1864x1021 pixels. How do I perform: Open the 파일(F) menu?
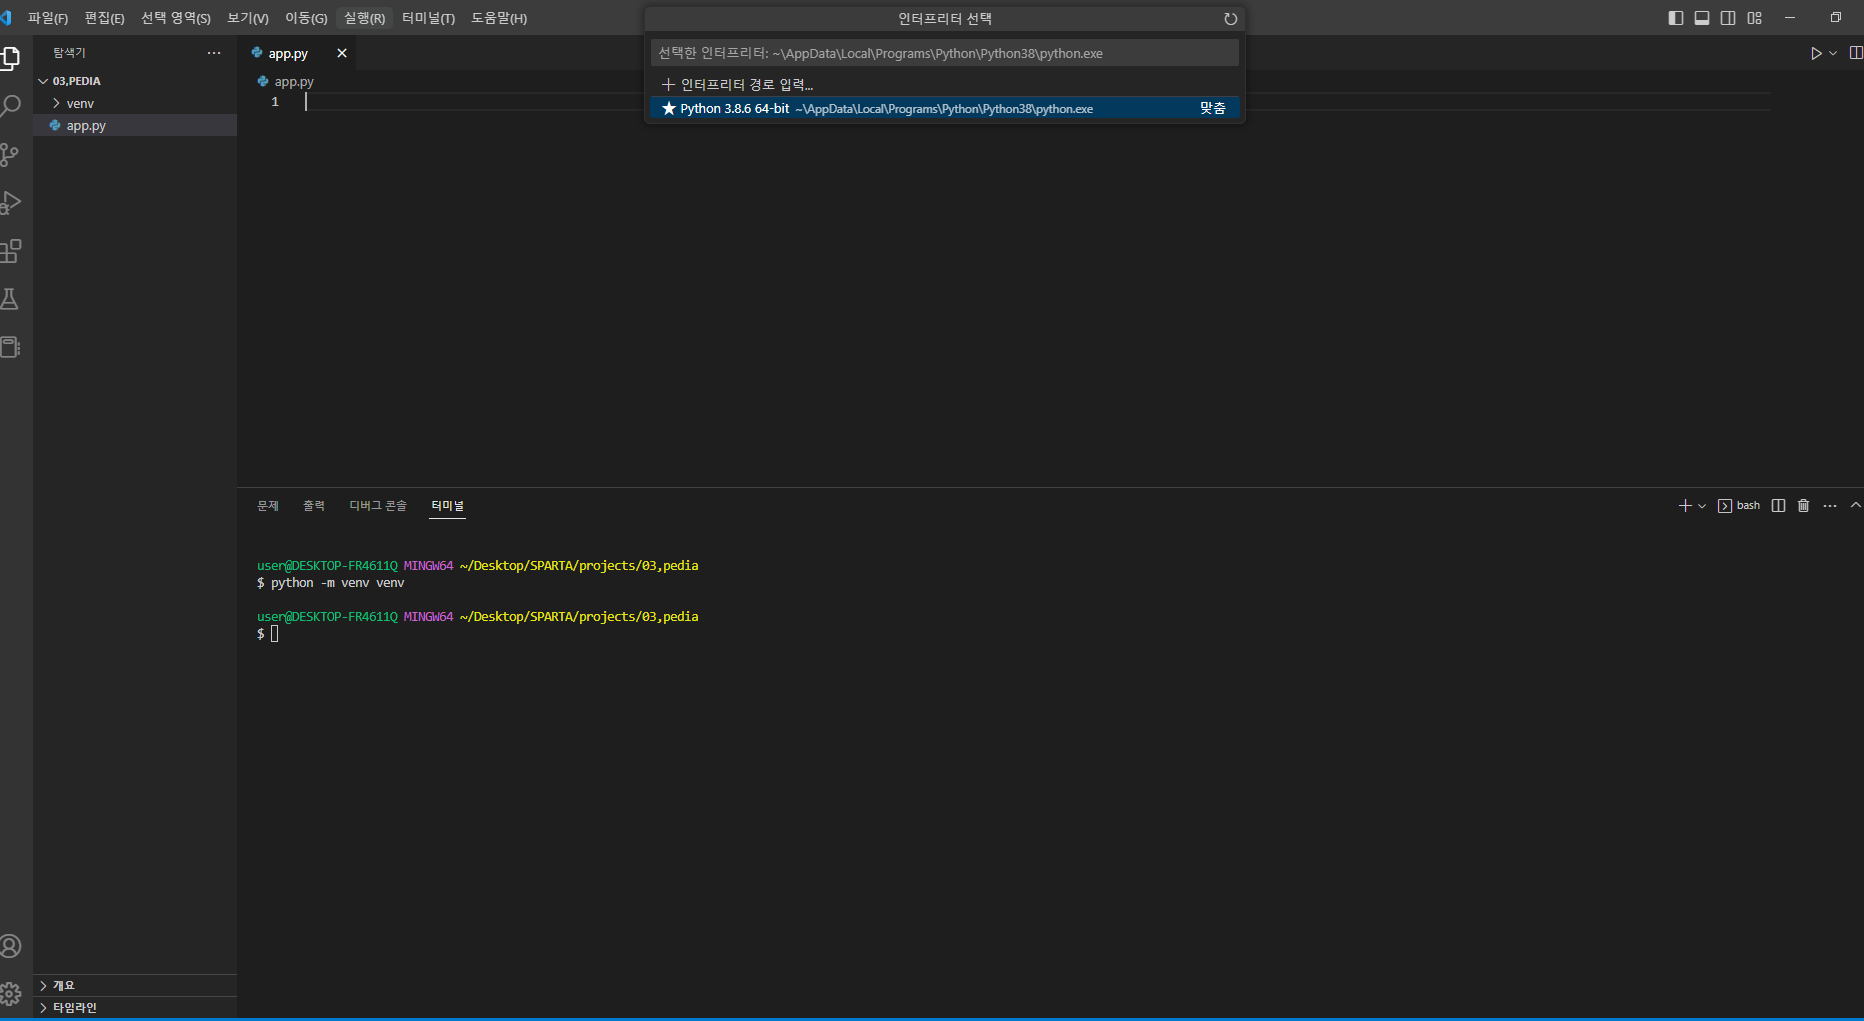[x=48, y=18]
